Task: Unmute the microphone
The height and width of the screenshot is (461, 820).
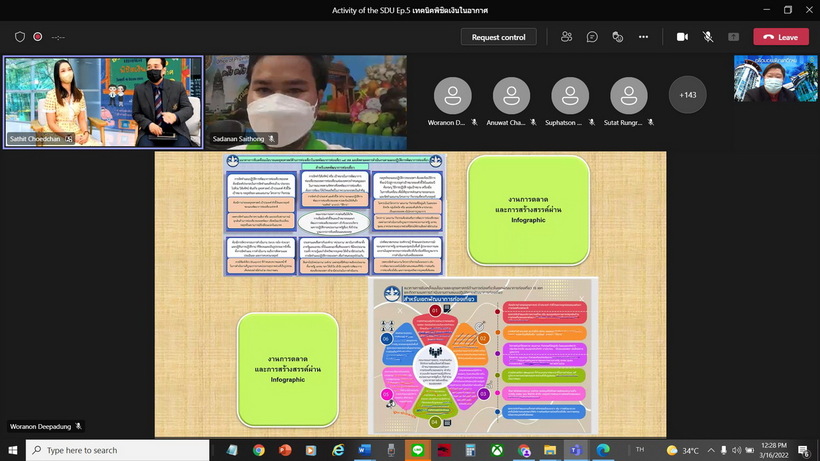Action: coord(708,37)
